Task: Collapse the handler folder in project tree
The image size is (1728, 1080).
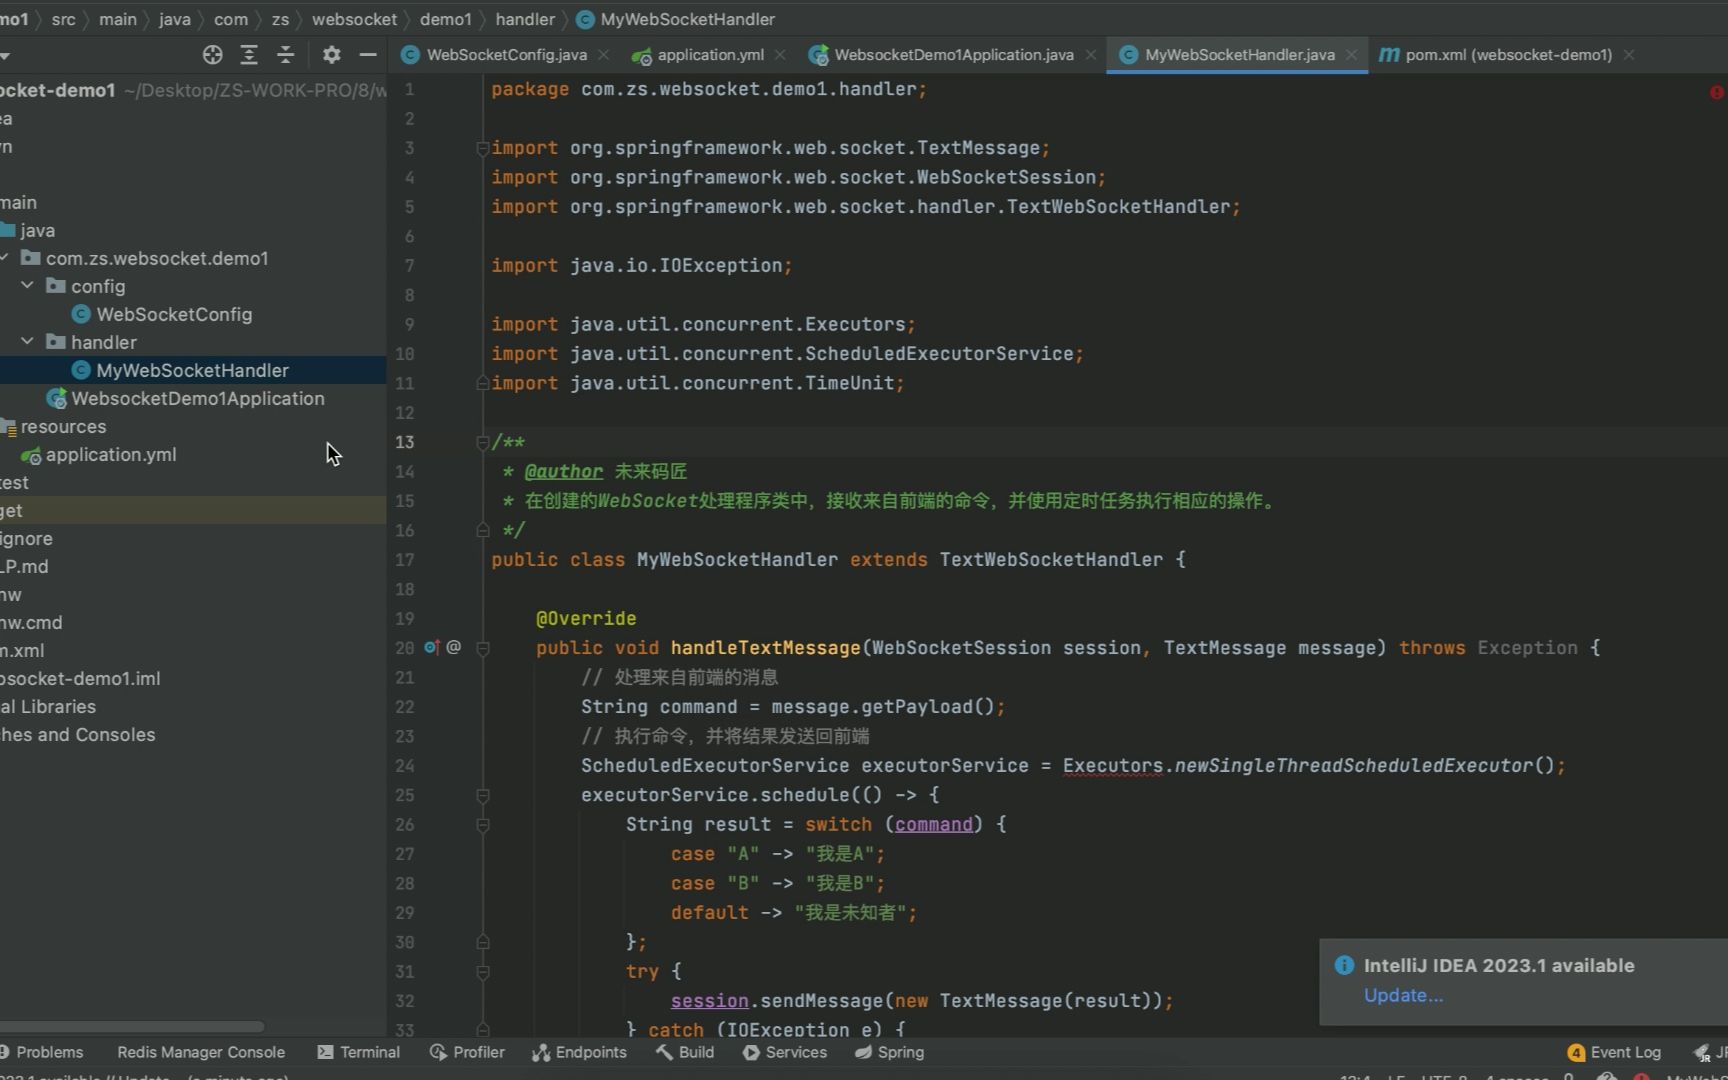Action: point(28,342)
